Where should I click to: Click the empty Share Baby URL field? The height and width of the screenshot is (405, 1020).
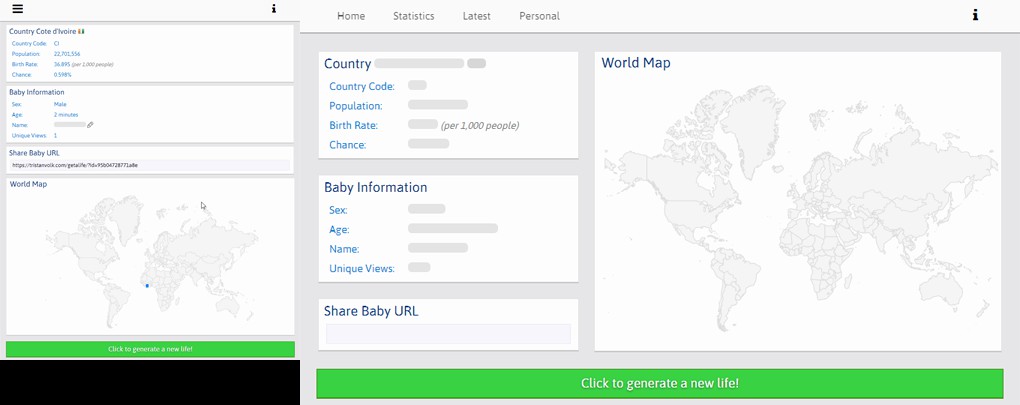point(448,334)
